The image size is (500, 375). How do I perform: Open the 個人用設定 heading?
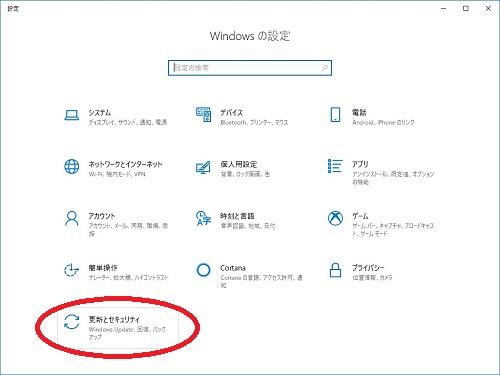click(x=239, y=164)
